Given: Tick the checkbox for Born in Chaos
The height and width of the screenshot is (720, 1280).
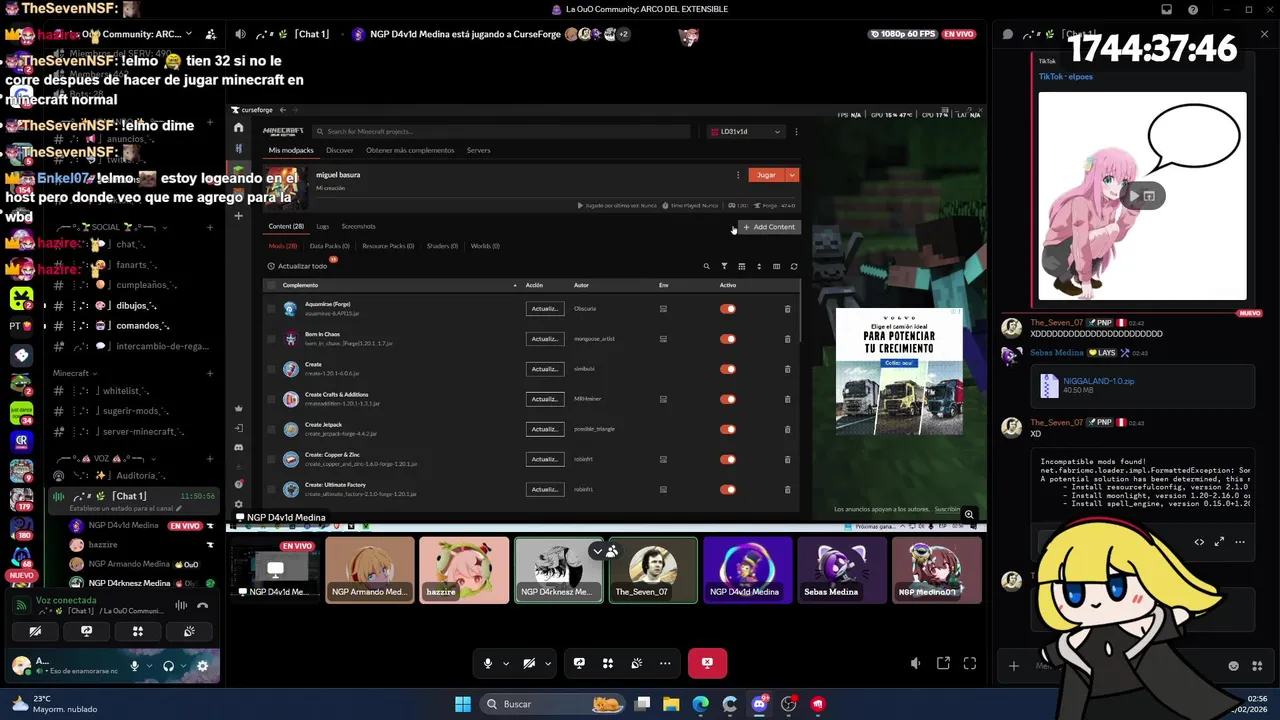Looking at the screenshot, I should click(271, 339).
